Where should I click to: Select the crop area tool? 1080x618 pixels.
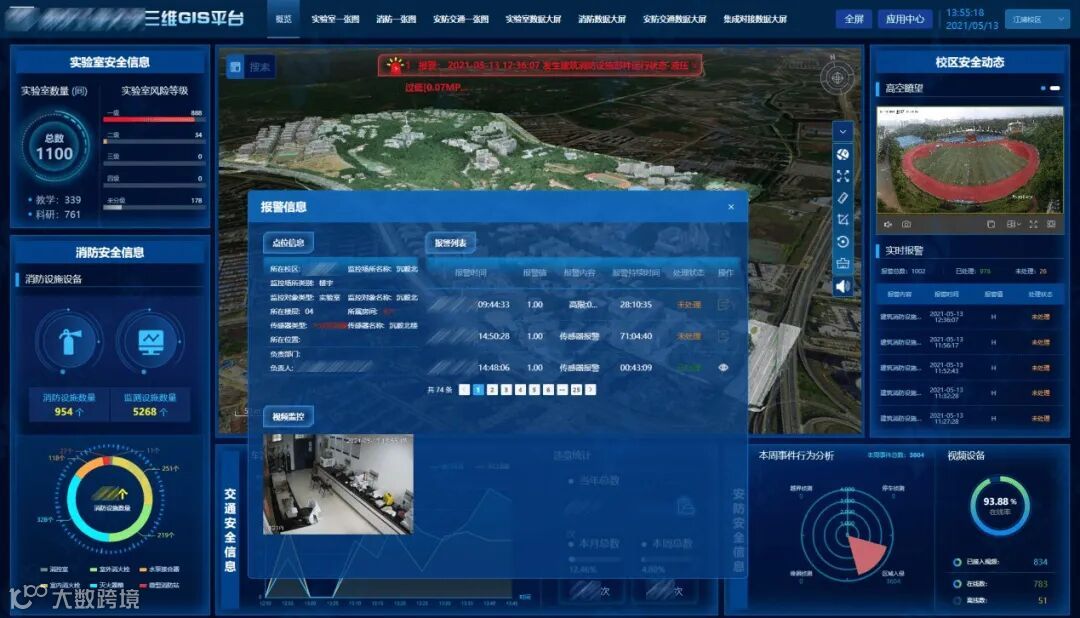click(x=842, y=220)
